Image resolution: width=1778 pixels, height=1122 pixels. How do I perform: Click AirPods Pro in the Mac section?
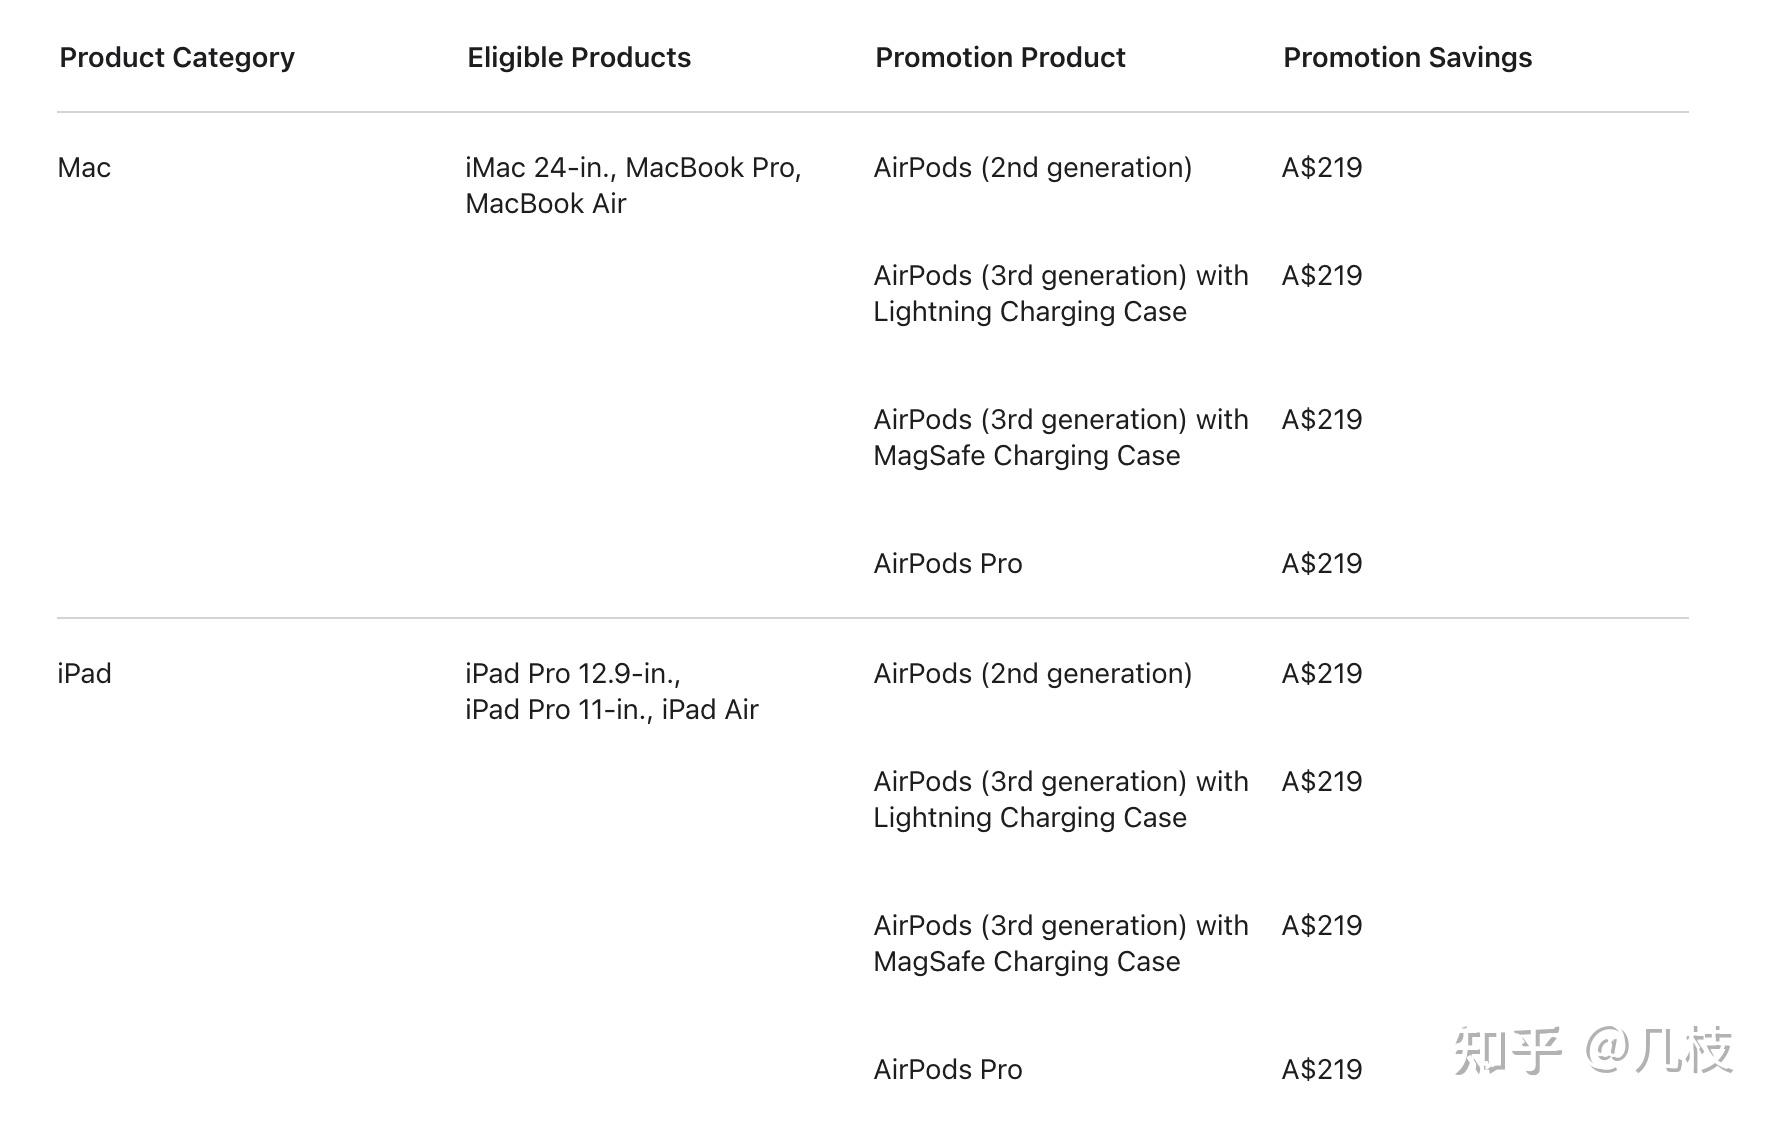coord(947,564)
